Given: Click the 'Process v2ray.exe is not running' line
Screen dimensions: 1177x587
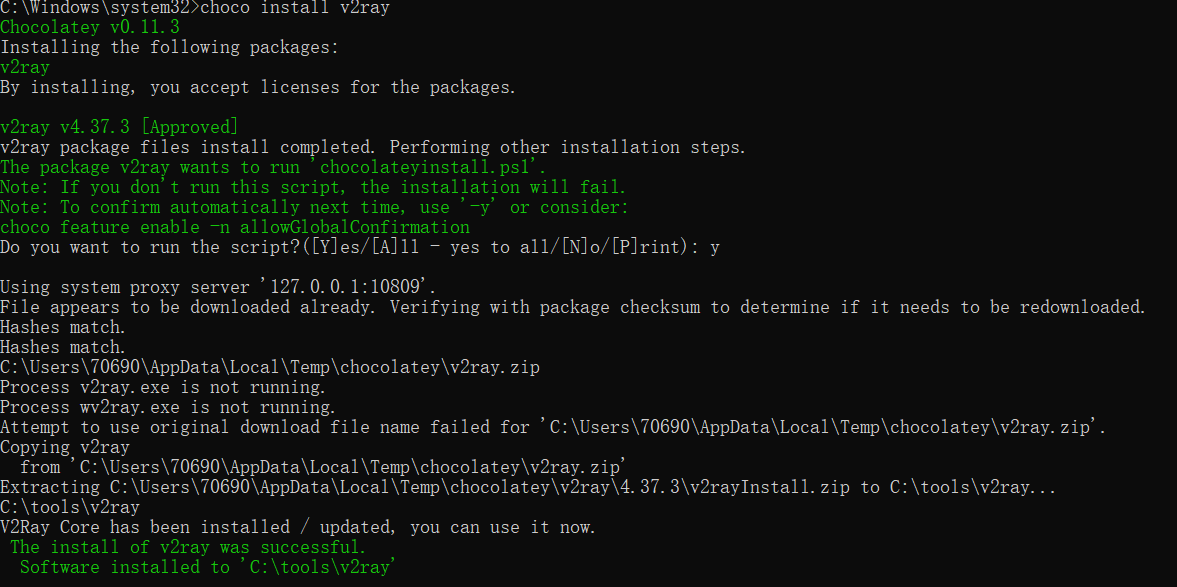Looking at the screenshot, I should (x=163, y=387).
